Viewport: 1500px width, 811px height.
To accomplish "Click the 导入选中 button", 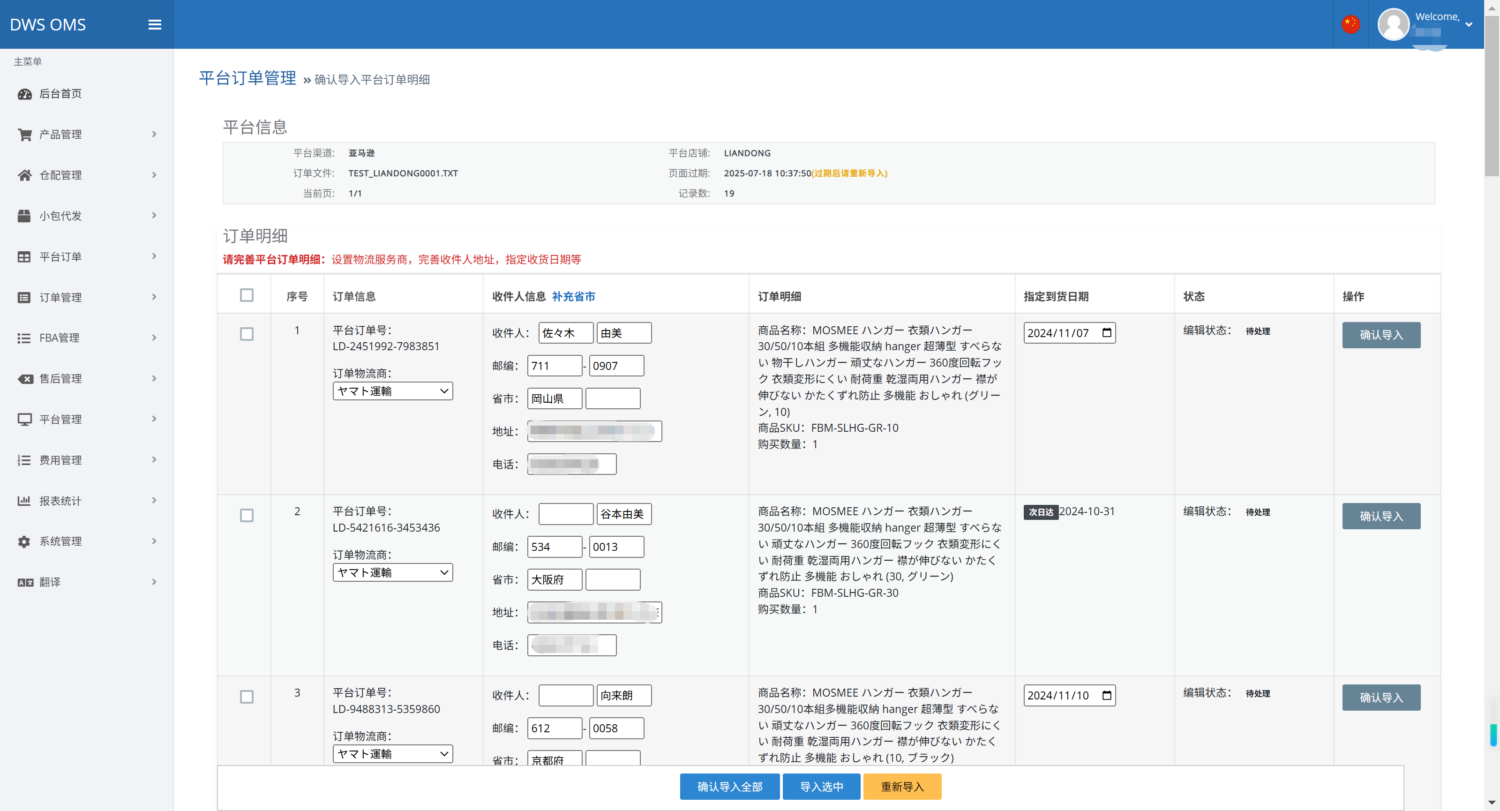I will [821, 787].
